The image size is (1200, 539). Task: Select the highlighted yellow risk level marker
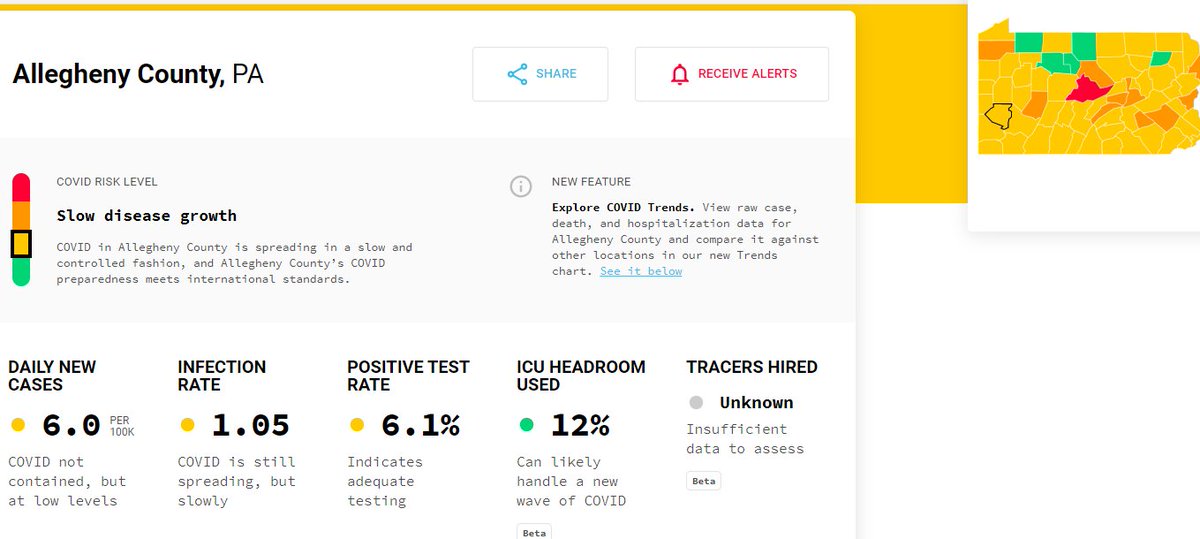21,243
